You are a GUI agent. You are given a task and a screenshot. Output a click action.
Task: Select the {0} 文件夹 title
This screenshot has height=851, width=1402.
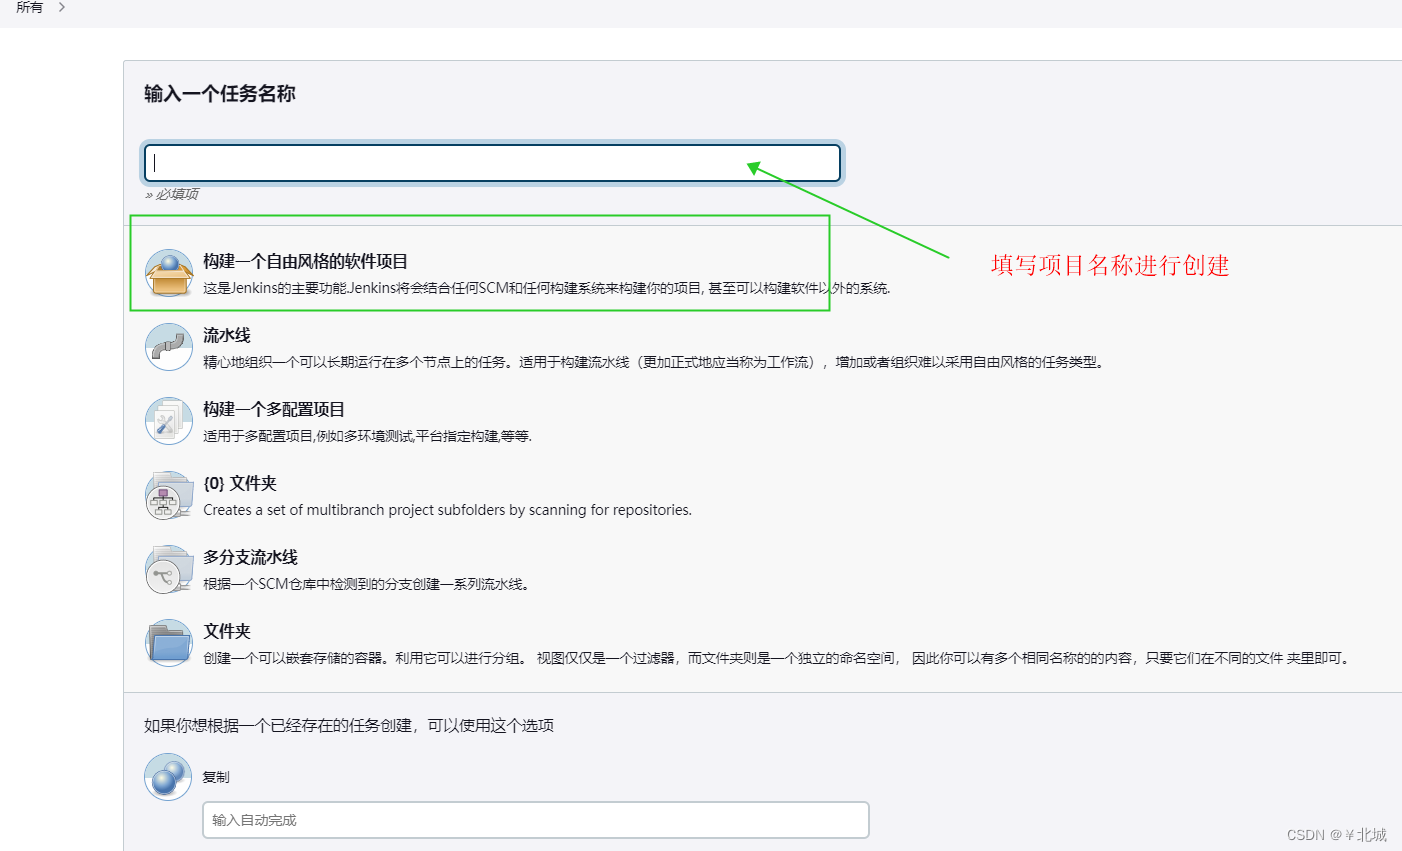click(x=240, y=483)
